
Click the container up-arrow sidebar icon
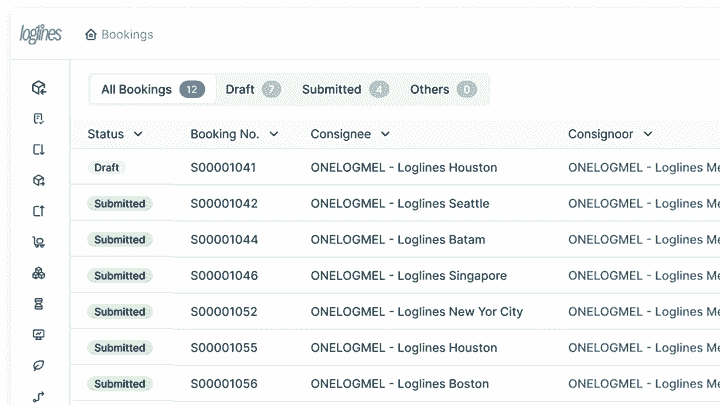click(39, 211)
